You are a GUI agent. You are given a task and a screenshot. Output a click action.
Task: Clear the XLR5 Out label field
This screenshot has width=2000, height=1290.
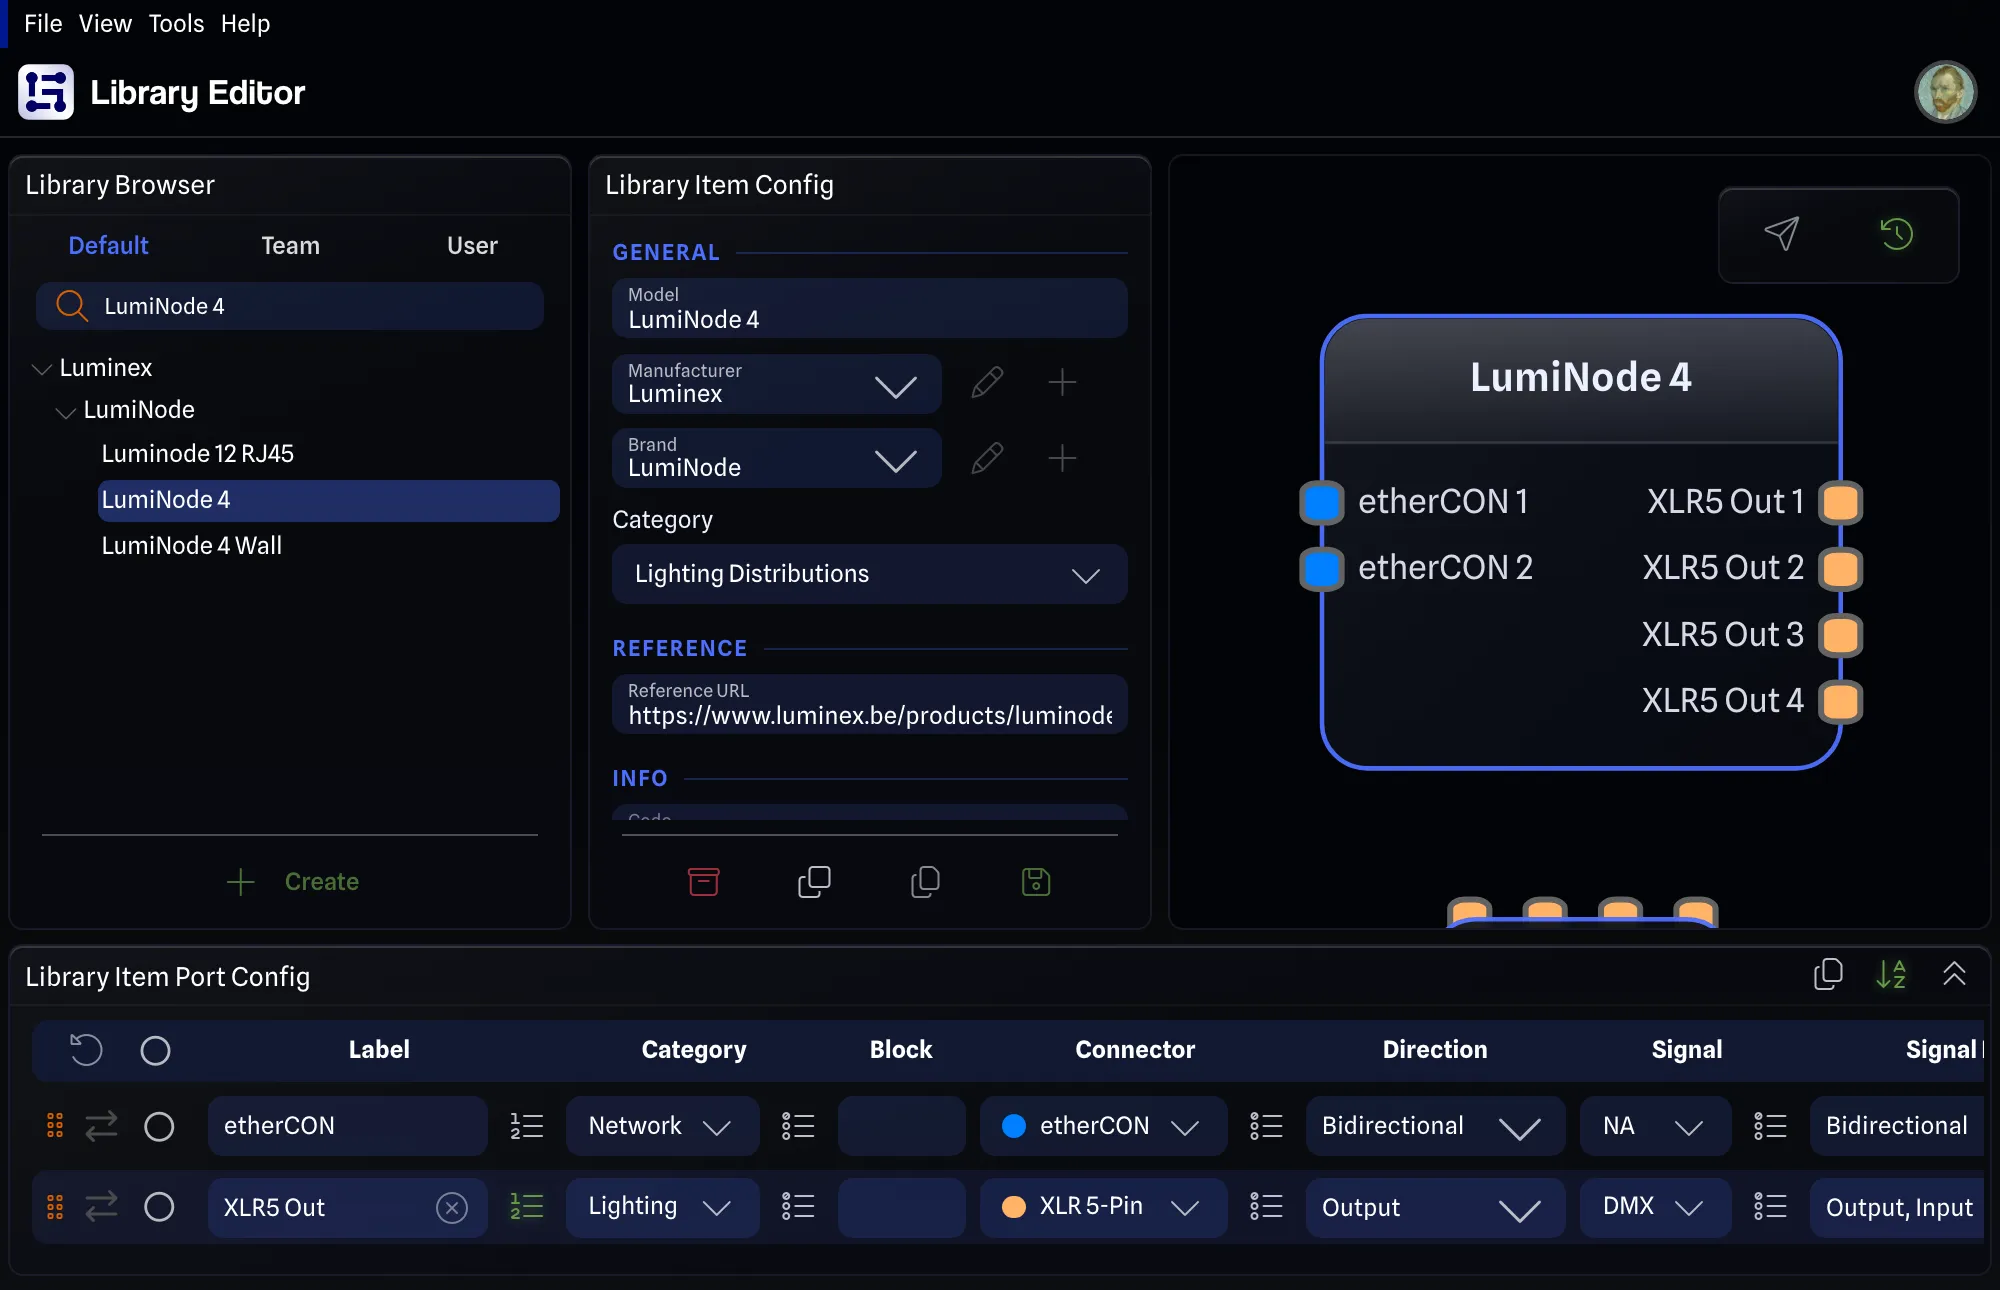point(452,1208)
